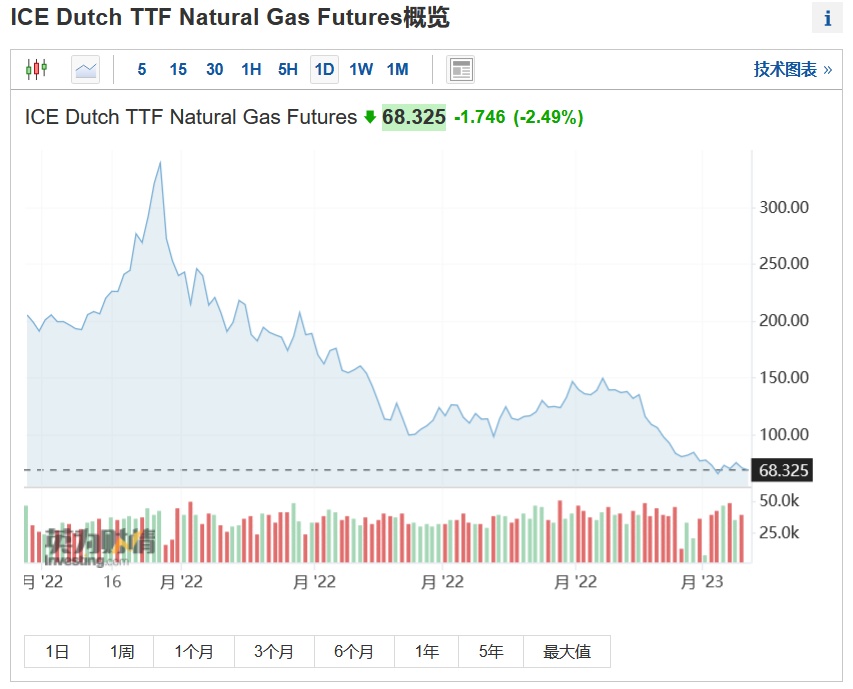
Task: Switch to area chart type
Action: coord(86,69)
